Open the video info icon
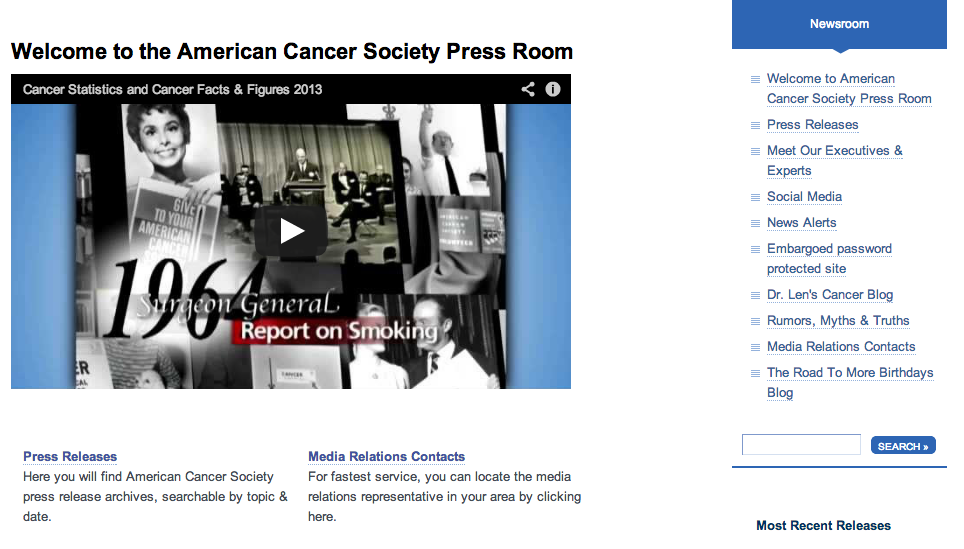 [553, 89]
